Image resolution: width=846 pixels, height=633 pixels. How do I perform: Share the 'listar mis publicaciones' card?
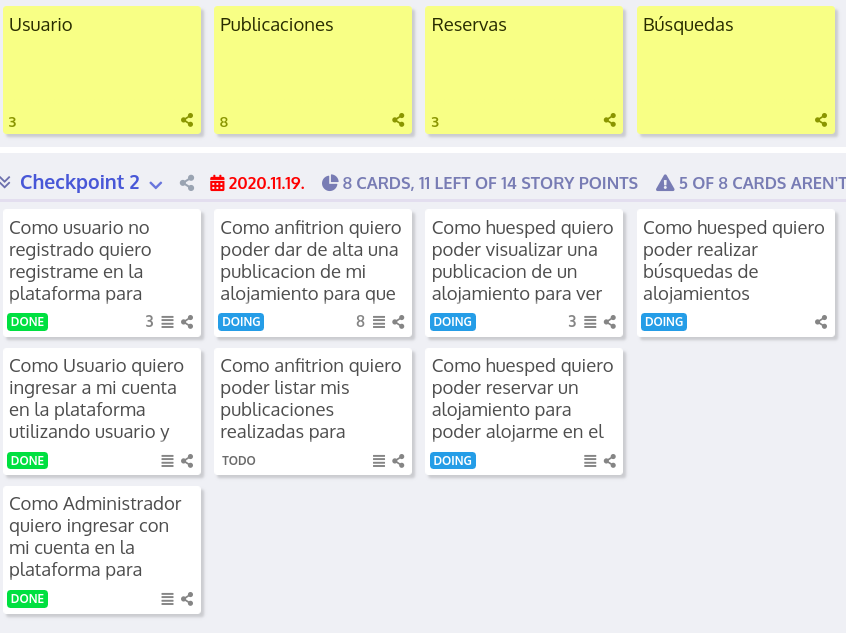(398, 461)
